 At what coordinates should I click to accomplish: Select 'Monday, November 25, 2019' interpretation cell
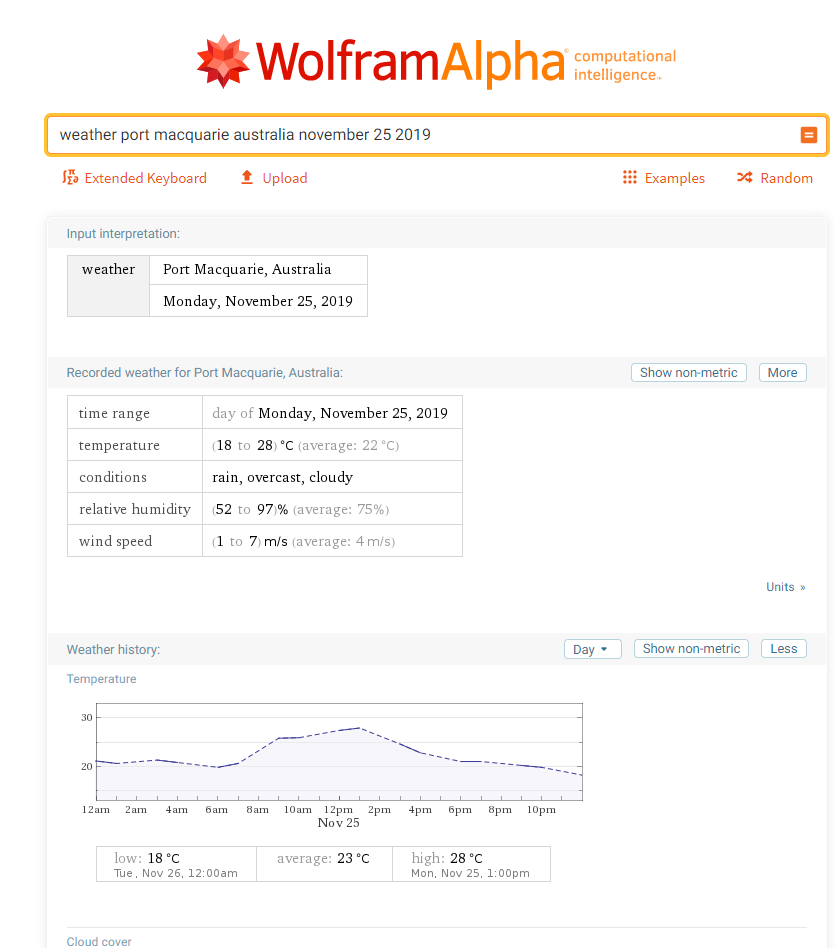(x=258, y=301)
